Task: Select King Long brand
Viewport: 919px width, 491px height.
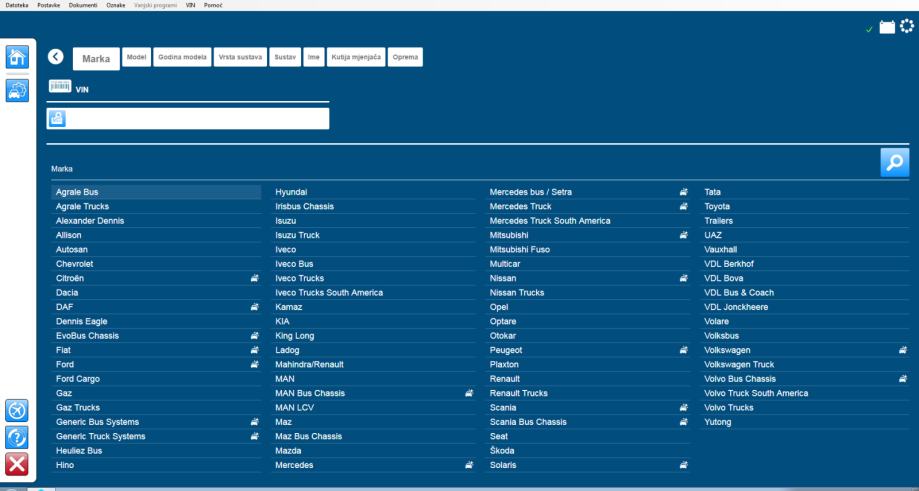Action: 374,336
